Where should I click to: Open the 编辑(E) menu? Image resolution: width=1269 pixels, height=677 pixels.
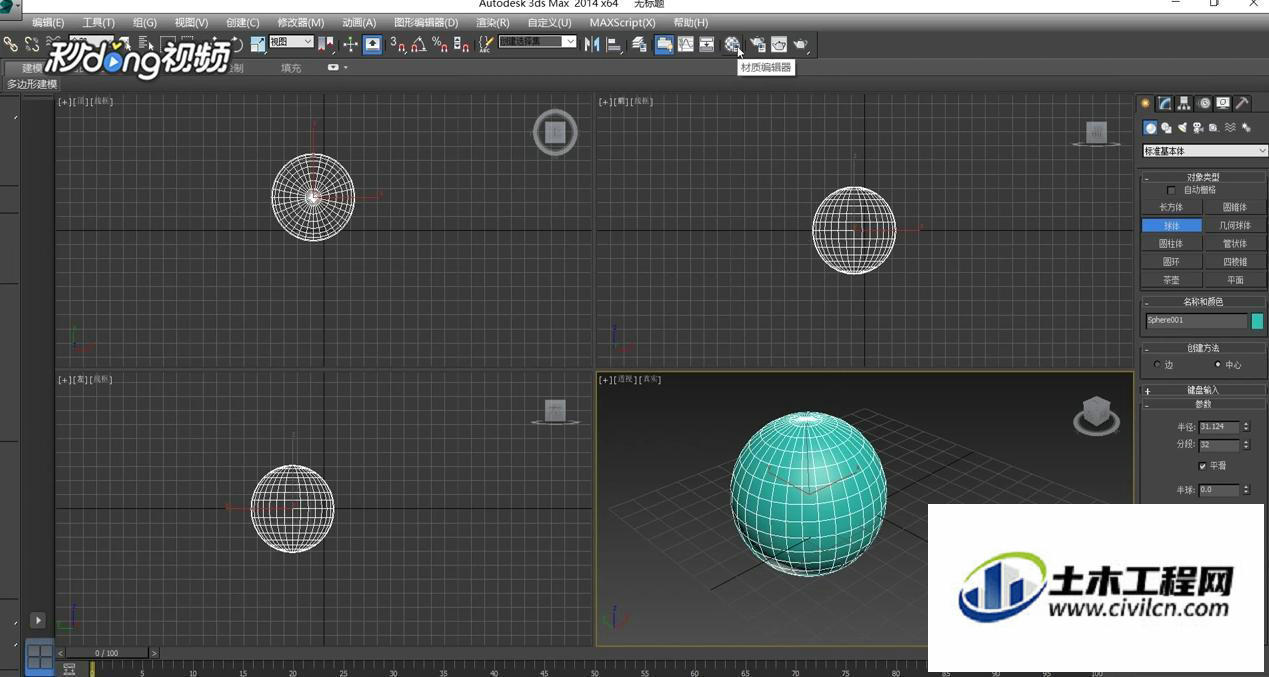(48, 22)
